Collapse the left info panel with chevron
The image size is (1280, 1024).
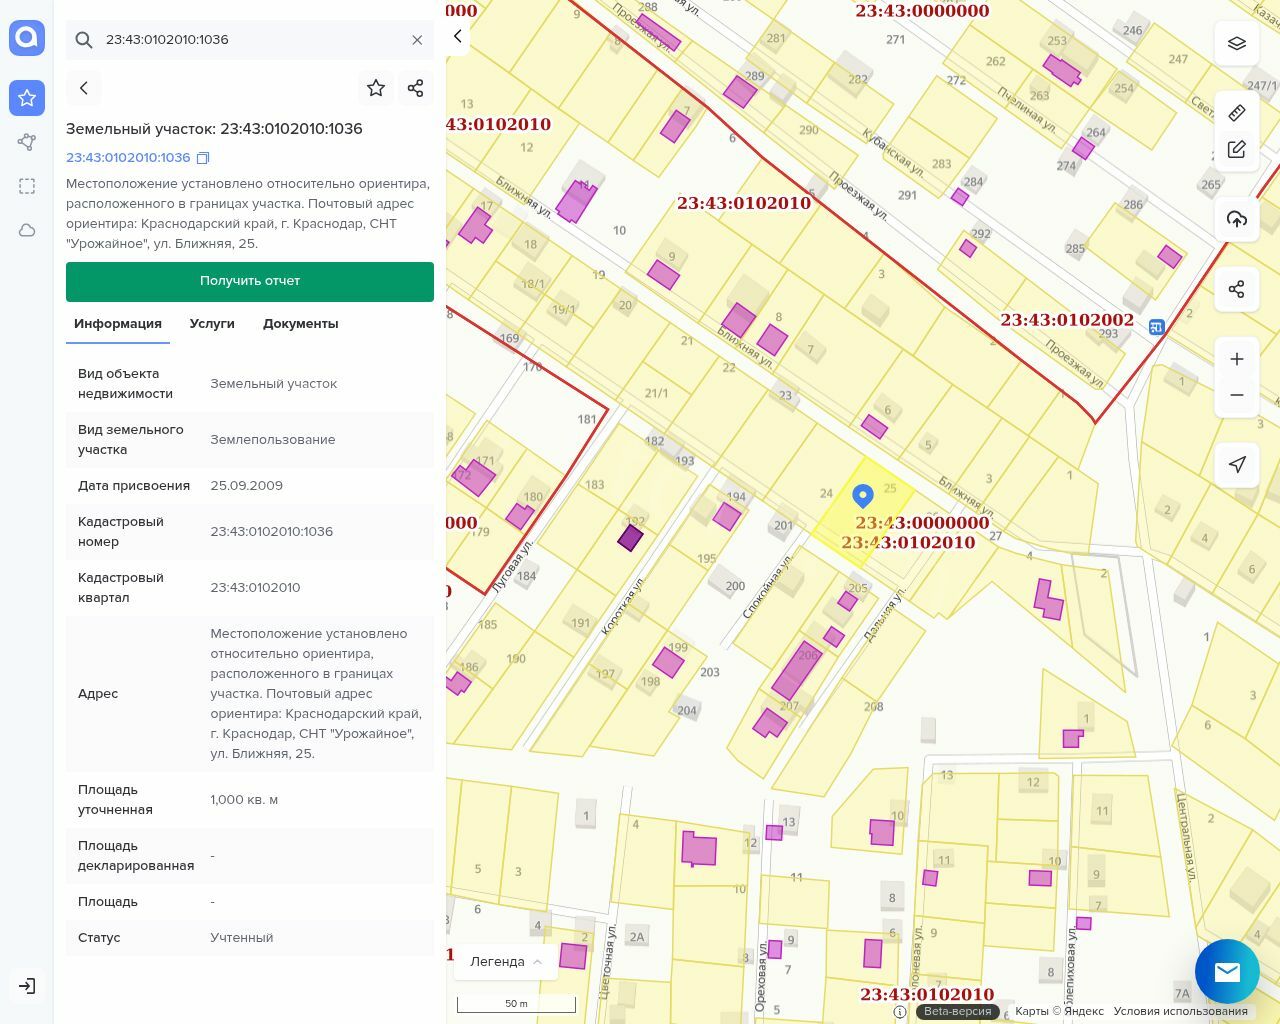point(458,37)
